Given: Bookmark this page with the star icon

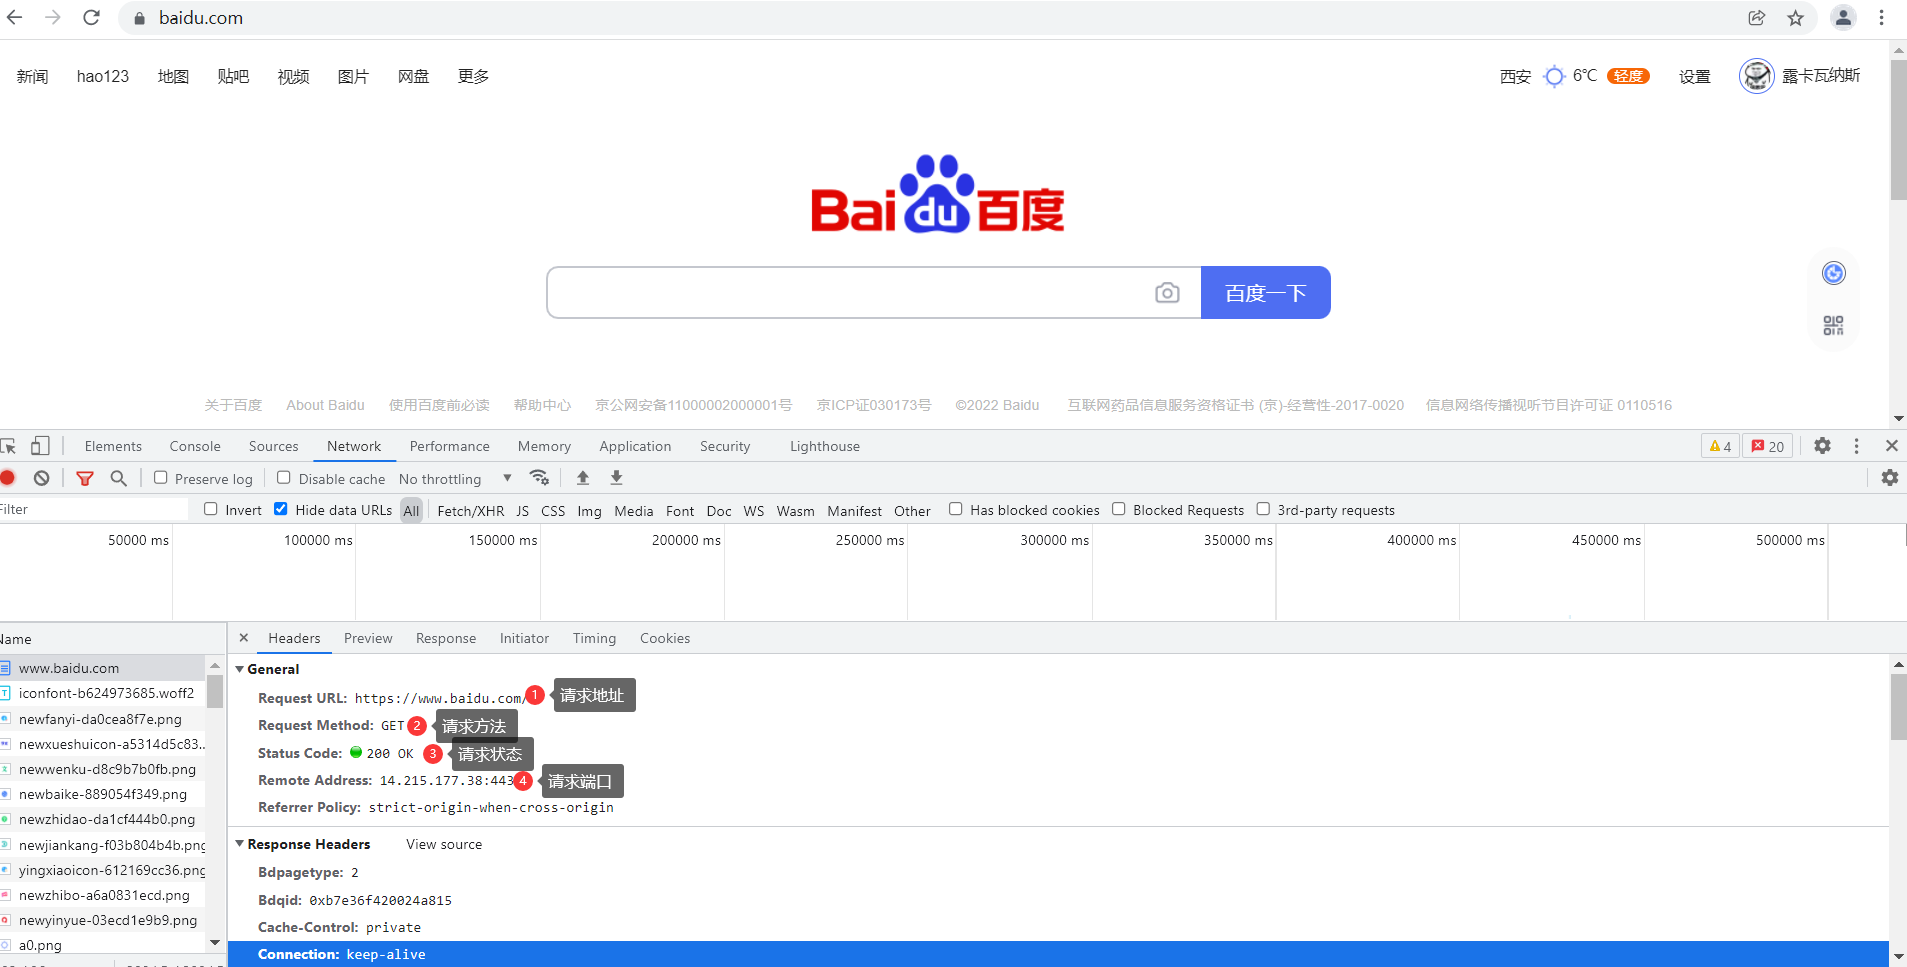Looking at the screenshot, I should 1796,18.
